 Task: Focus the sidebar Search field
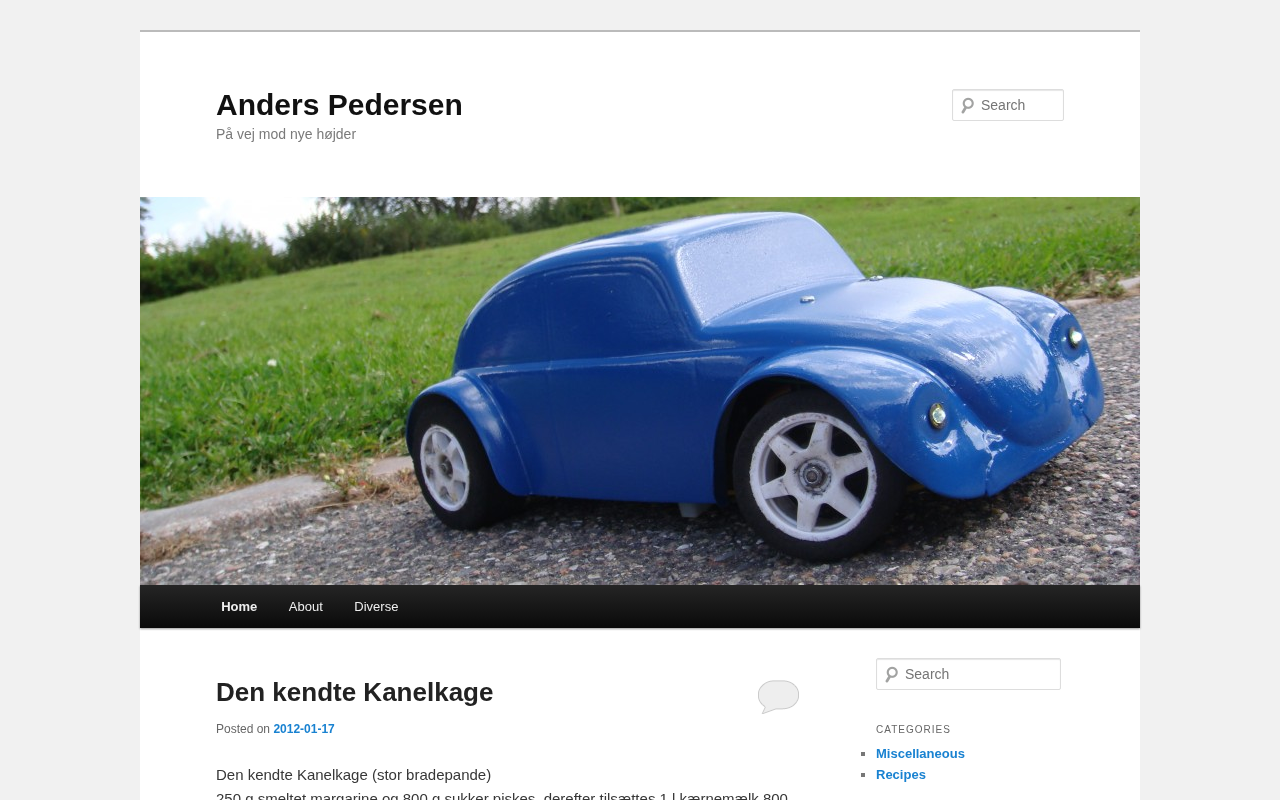coord(968,674)
